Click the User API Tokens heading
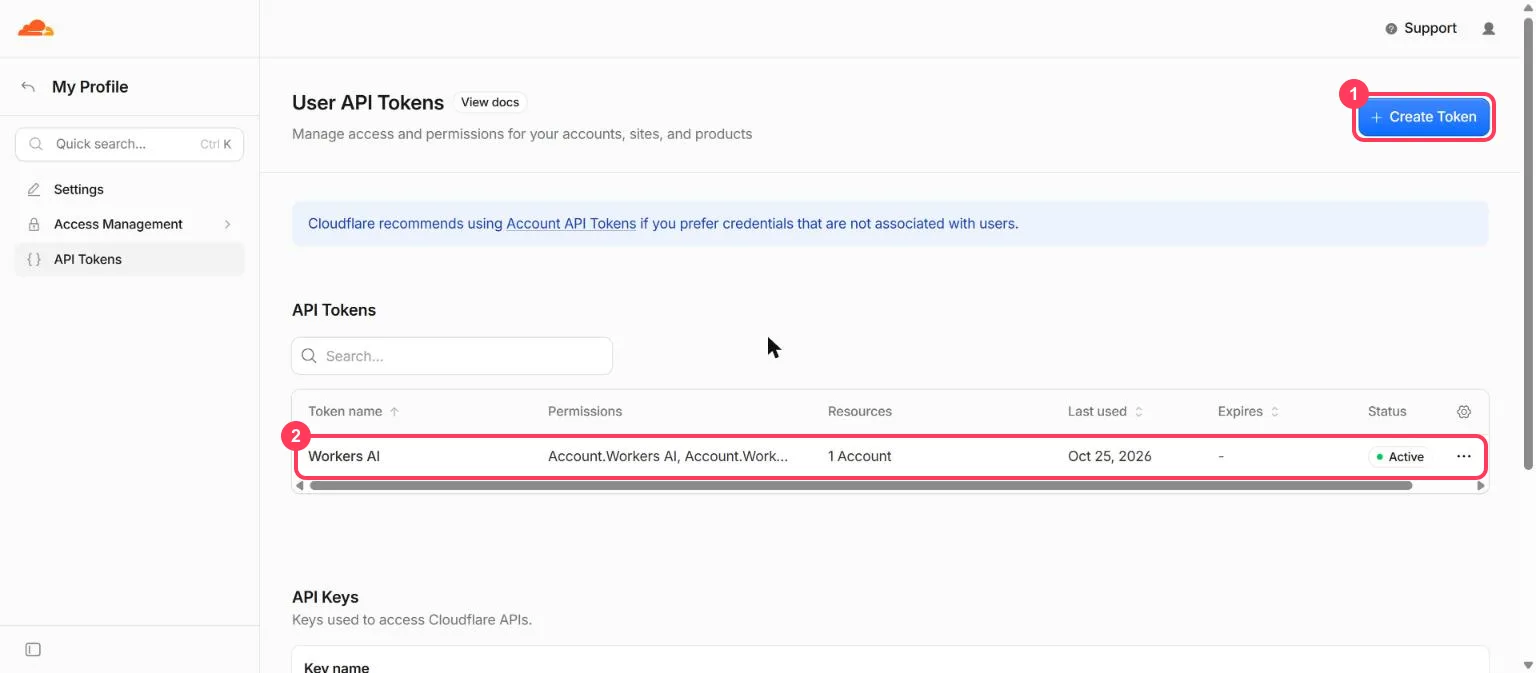Screen dimensions: 1536x673 tap(368, 103)
